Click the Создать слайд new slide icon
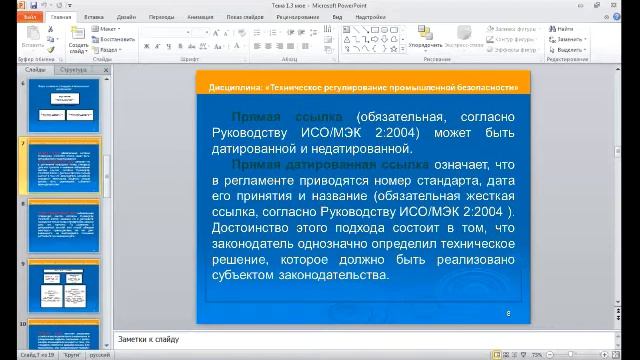Screen dimensions: 640x360 tap(78, 33)
